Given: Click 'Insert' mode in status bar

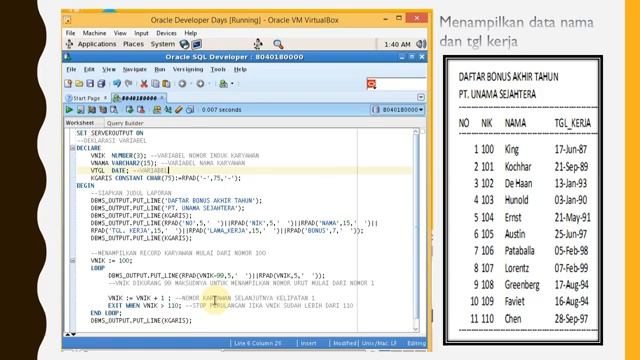Looking at the screenshot, I should [x=309, y=343].
